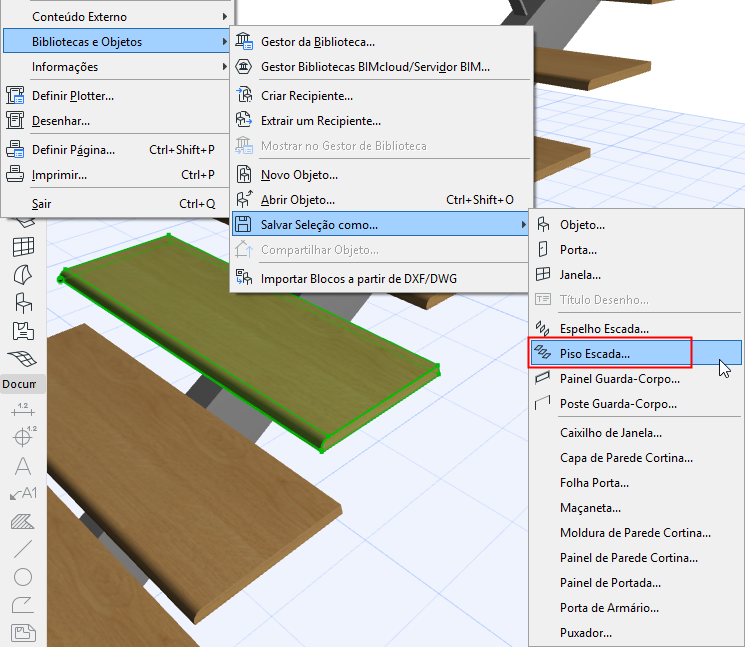Save selection as Porta
Image resolution: width=745 pixels, height=647 pixels.
tap(636, 250)
